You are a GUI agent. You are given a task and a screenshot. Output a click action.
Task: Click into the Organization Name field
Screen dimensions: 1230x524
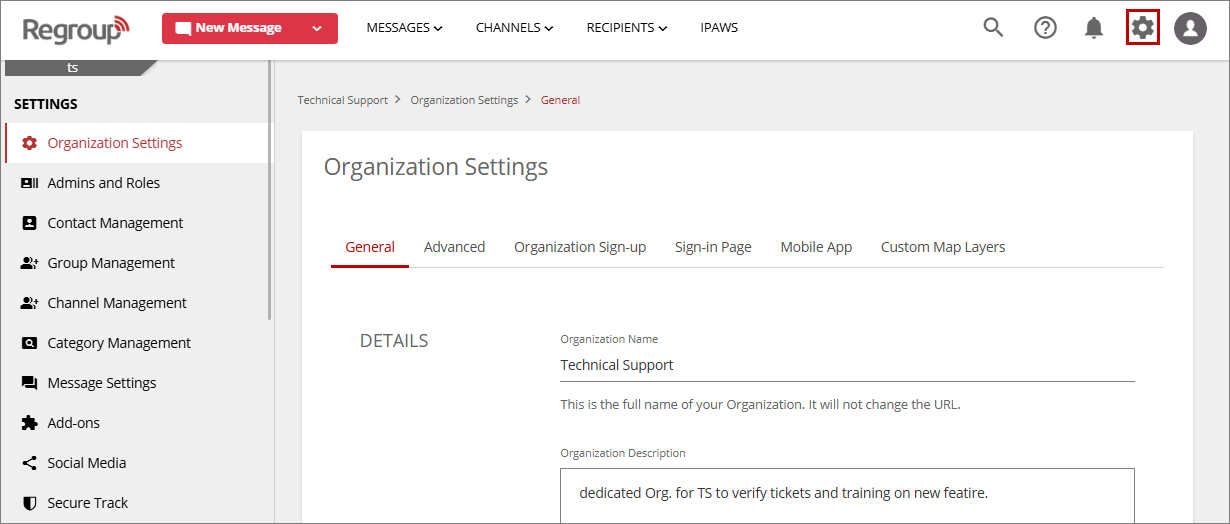coord(847,365)
